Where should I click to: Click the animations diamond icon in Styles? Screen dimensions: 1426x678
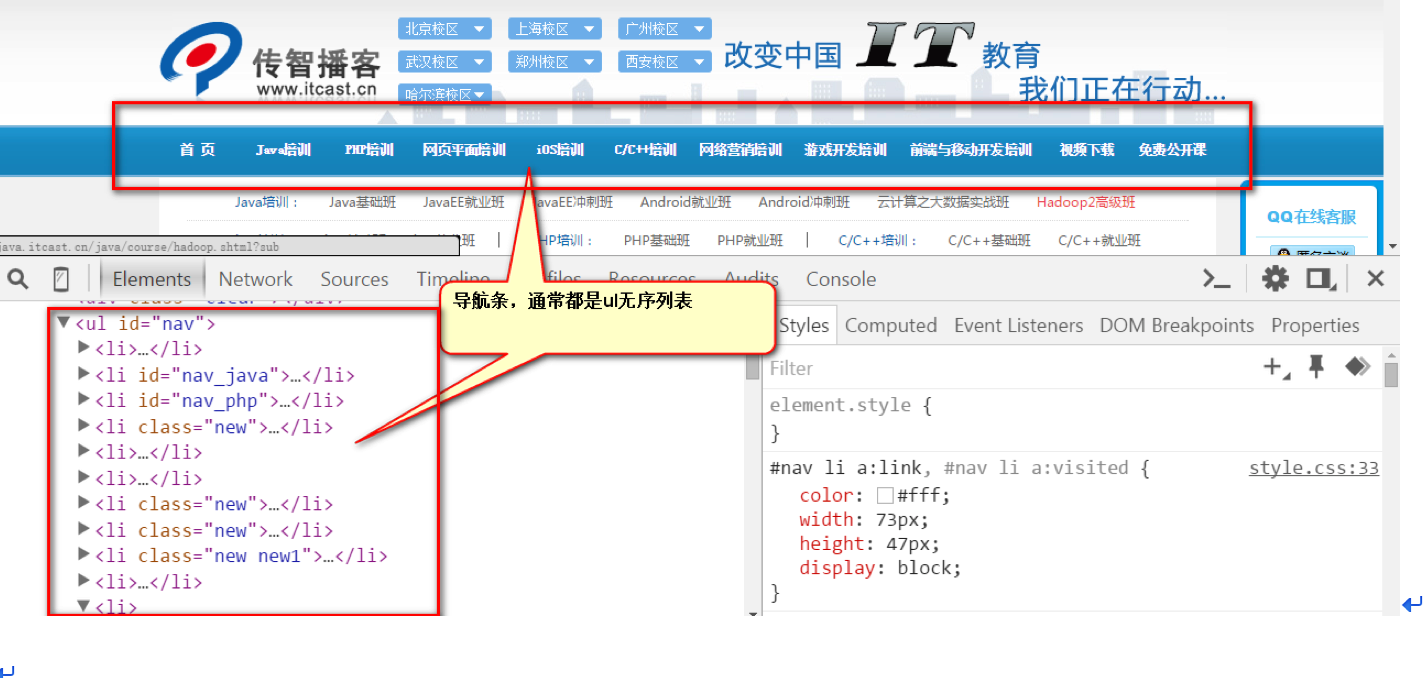click(x=1357, y=368)
